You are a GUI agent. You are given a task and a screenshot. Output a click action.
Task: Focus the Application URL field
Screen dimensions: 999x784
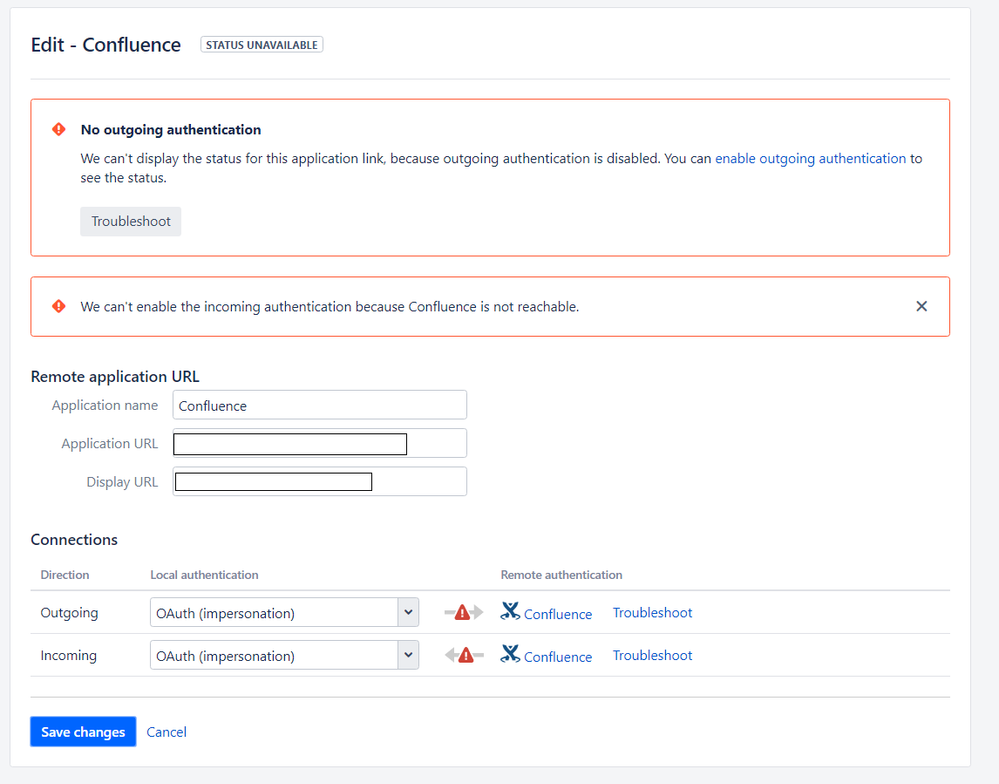coord(320,443)
